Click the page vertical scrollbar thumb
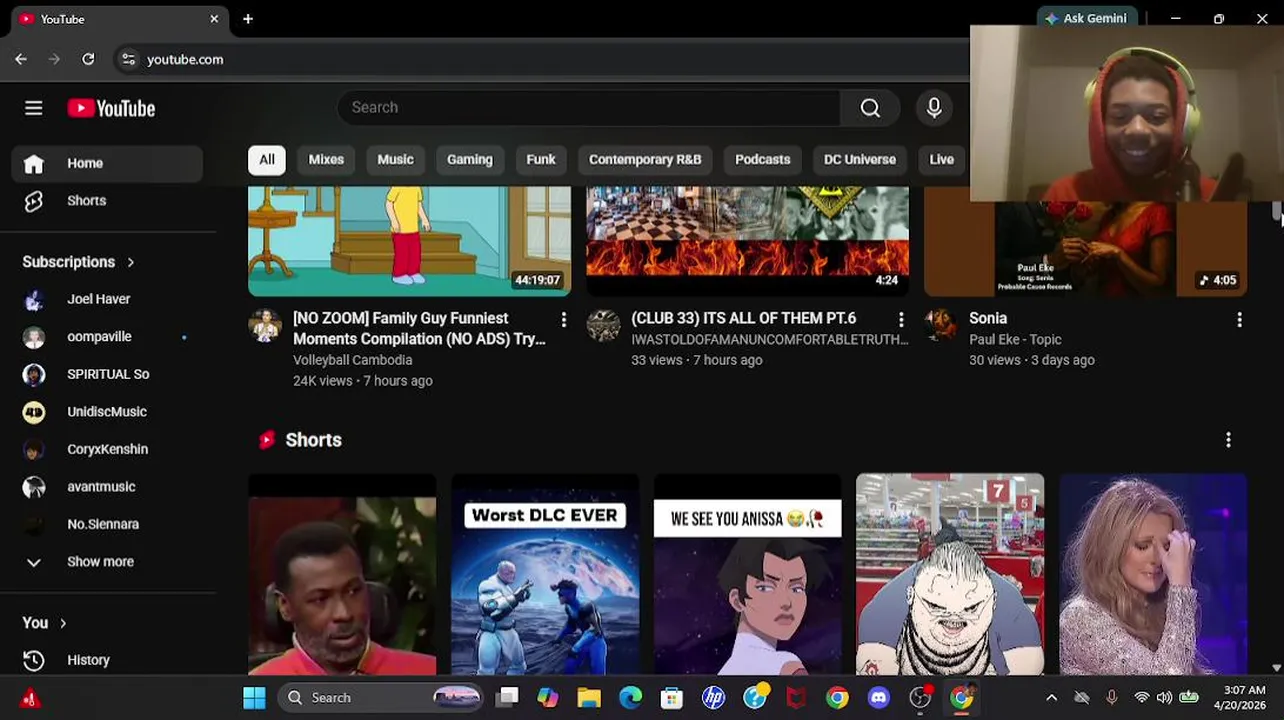This screenshot has width=1284, height=720. click(x=1277, y=212)
